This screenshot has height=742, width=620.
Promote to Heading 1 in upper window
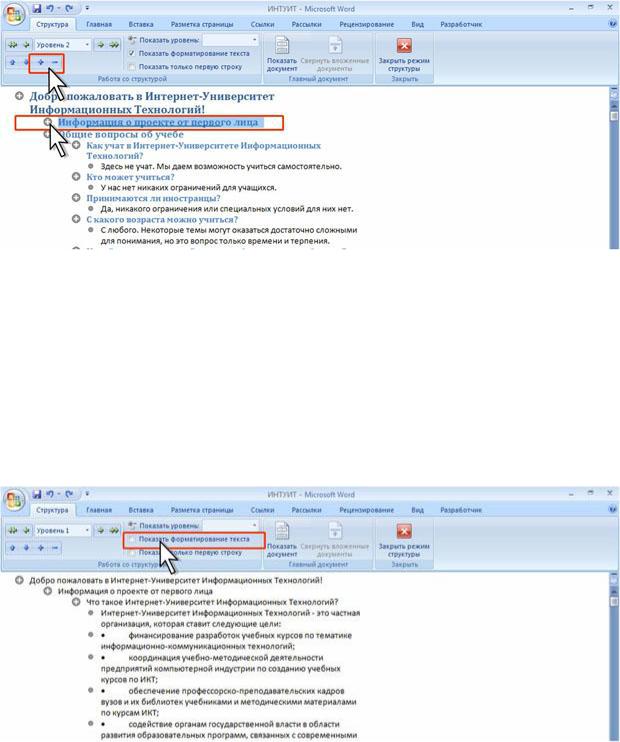click(13, 45)
